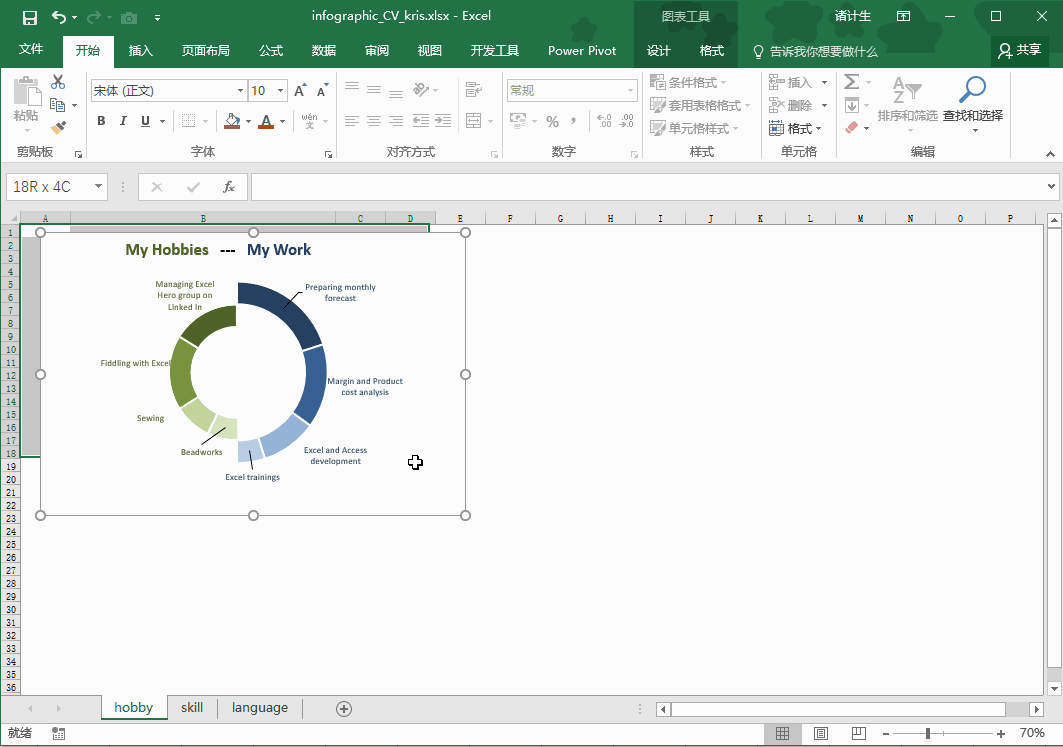
Task: Open Find and Select (查找和选择)
Action: pyautogui.click(x=973, y=103)
